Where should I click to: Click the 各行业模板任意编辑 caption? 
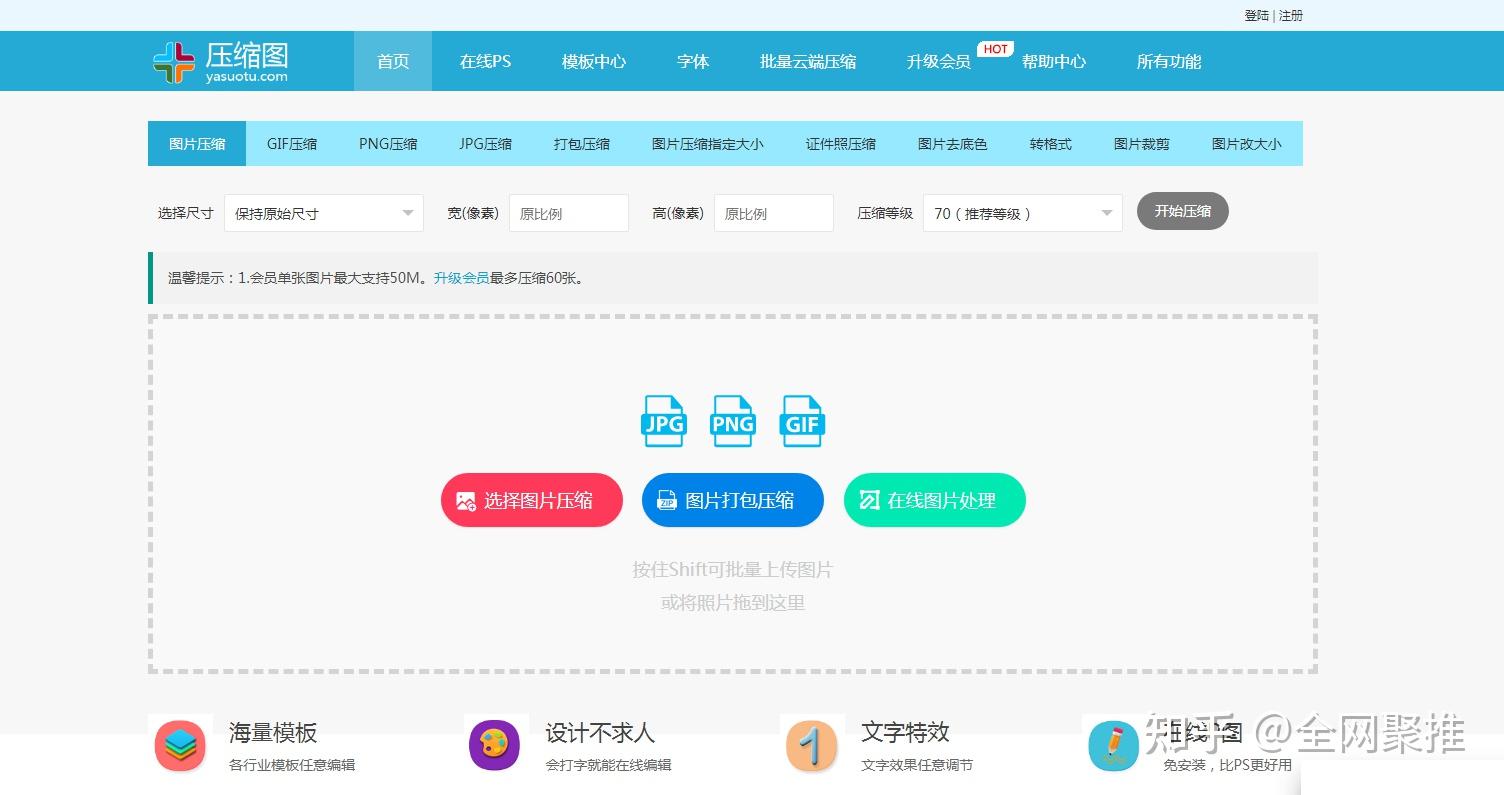pyautogui.click(x=292, y=765)
